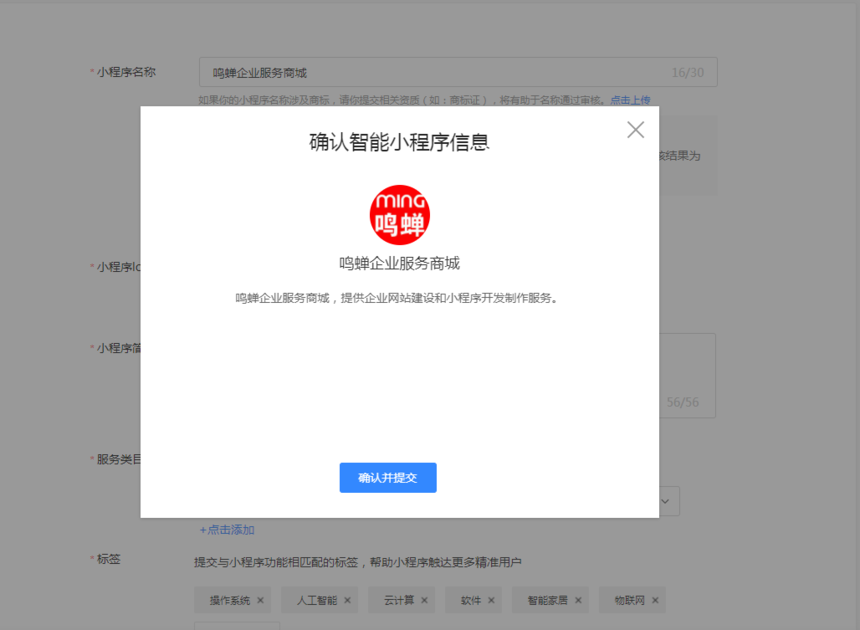Click the dialog title 确认智能小程序信息
Screen dimensions: 860x630
pos(399,142)
